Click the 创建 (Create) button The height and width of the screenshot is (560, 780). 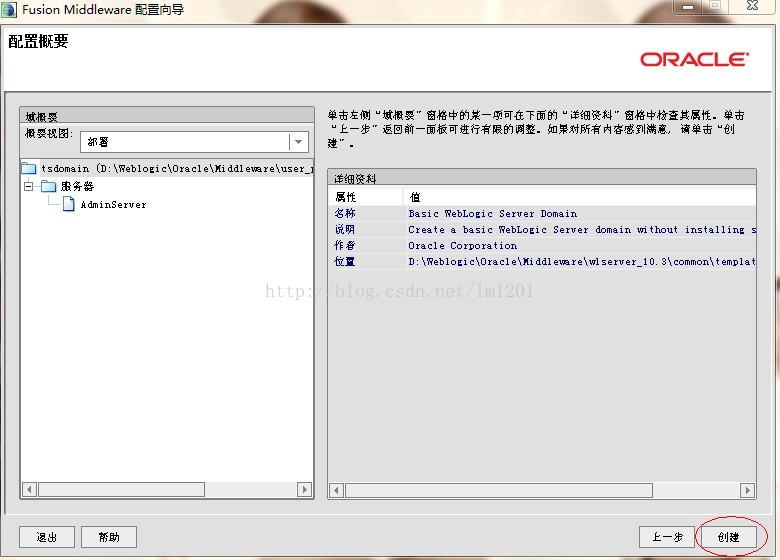pos(729,537)
